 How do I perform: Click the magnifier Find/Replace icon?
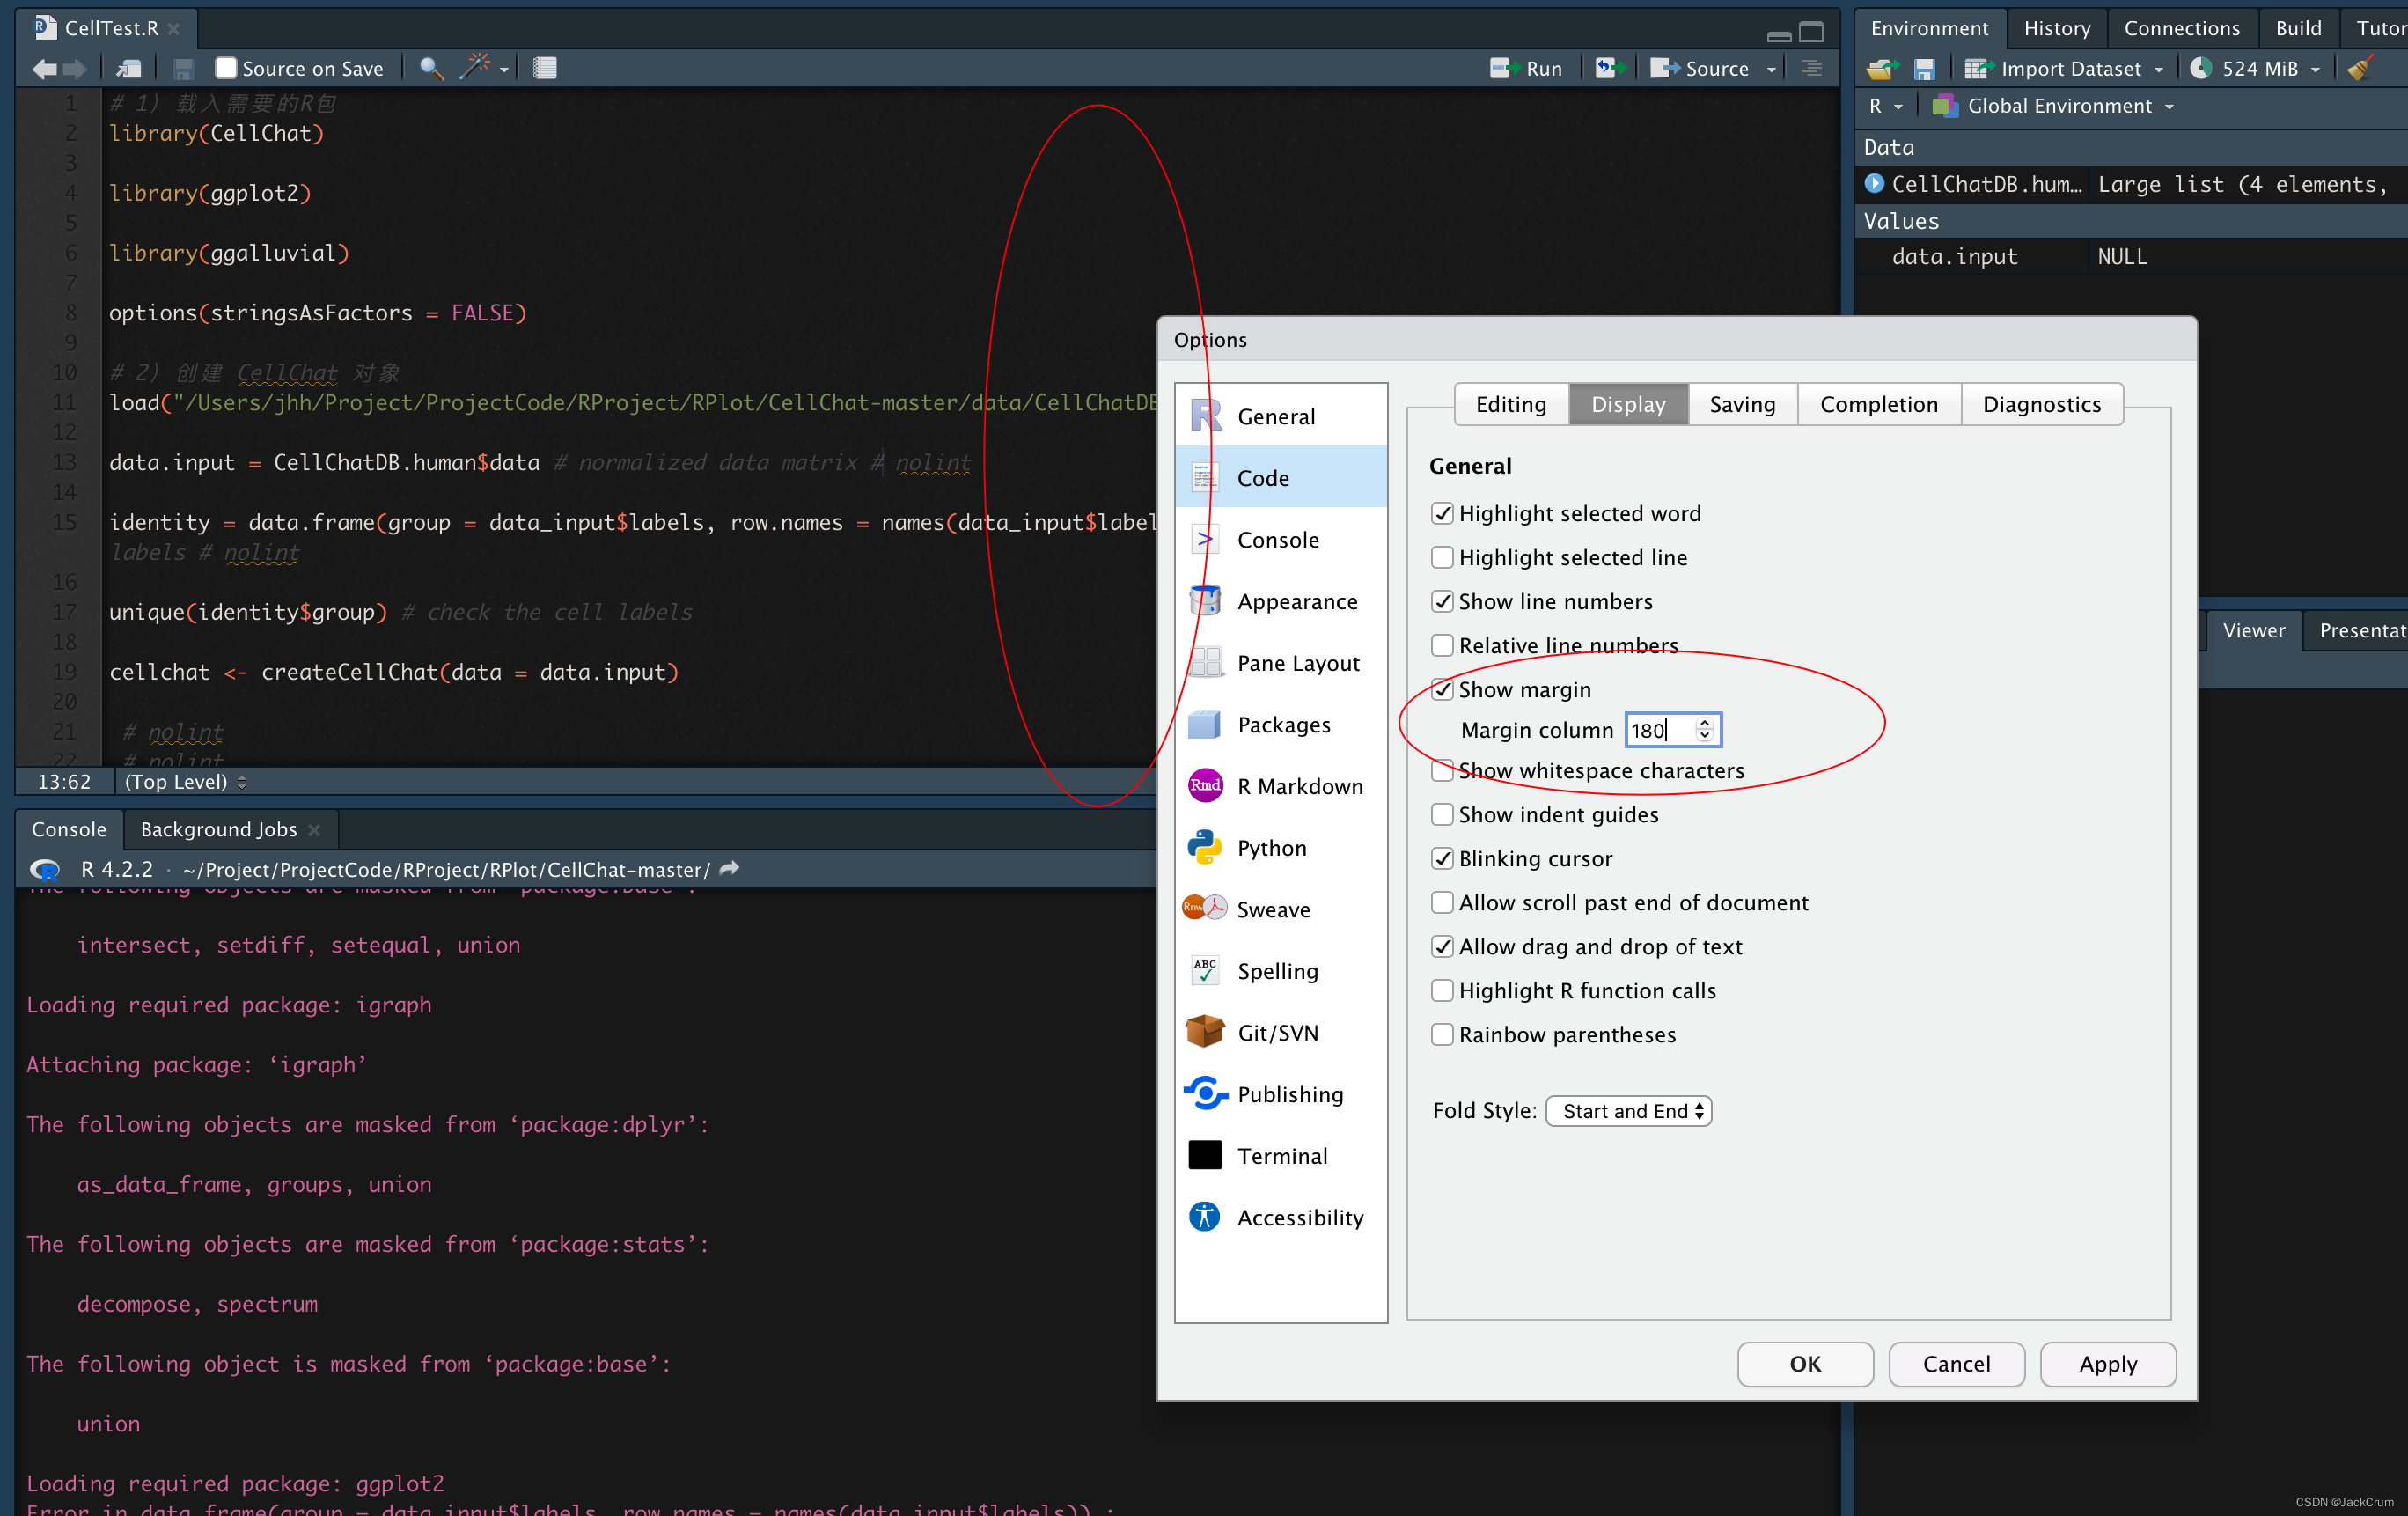(430, 68)
